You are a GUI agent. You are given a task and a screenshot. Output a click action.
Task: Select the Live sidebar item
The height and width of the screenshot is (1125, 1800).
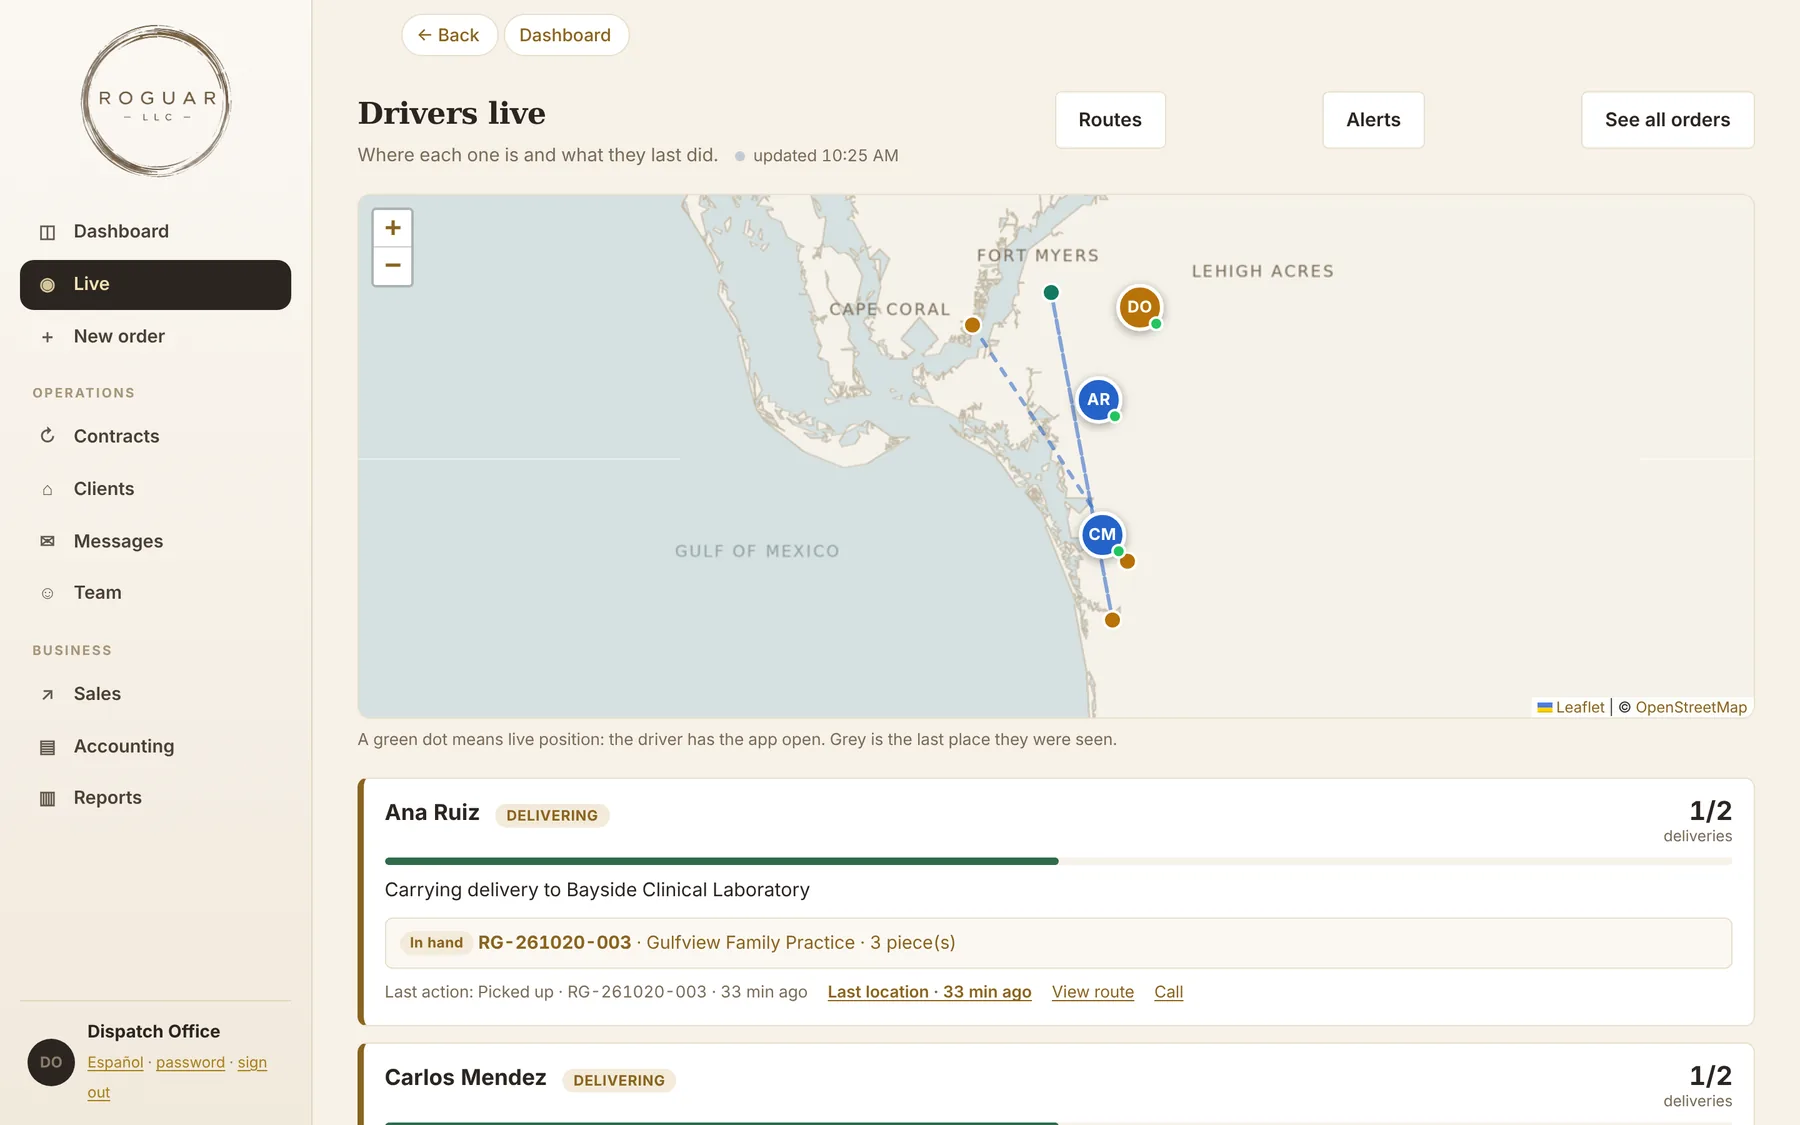[x=155, y=284]
